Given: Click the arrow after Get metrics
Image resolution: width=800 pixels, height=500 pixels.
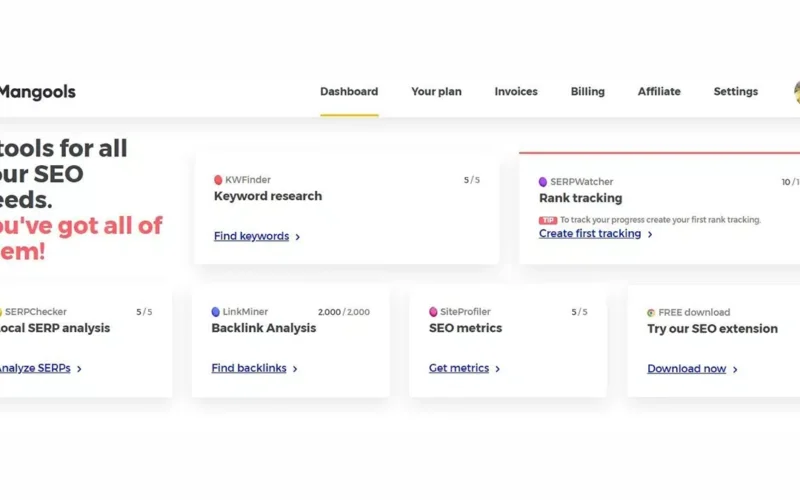Looking at the screenshot, I should 497,369.
